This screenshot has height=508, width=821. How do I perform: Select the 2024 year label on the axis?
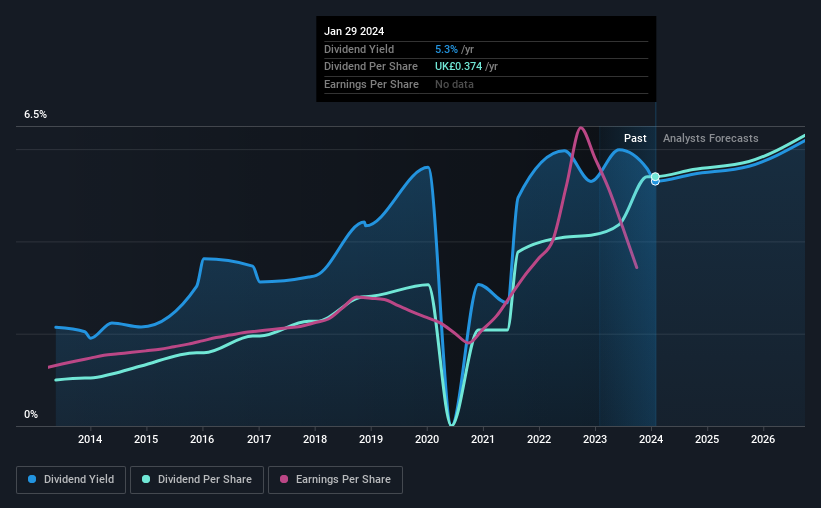[651, 439]
